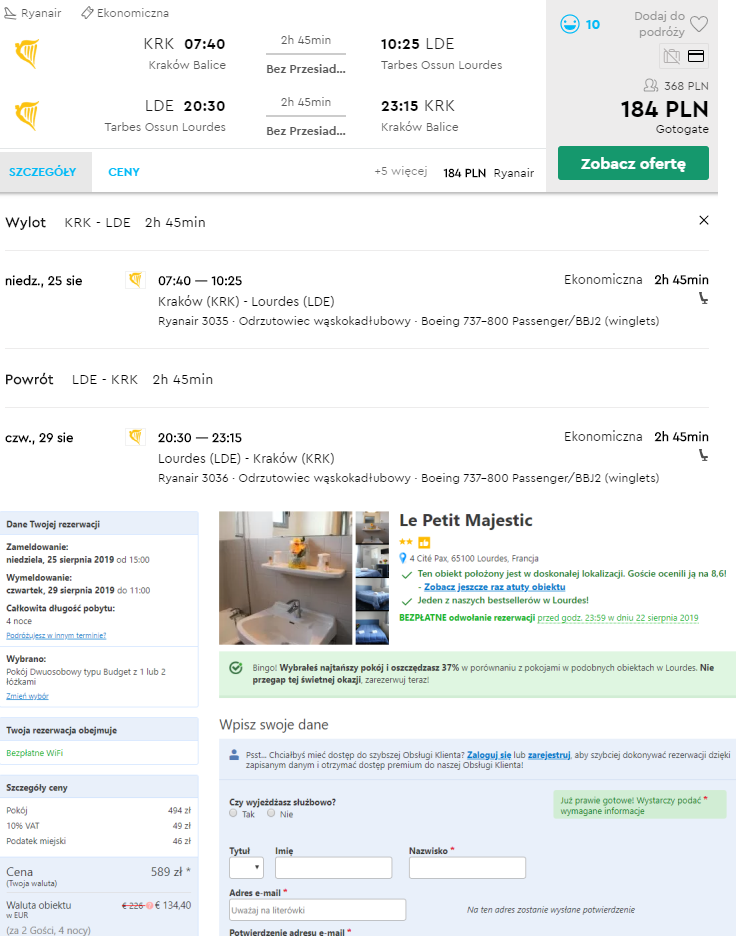
Task: Click the credit card icon in the price panel
Action: pos(696,56)
